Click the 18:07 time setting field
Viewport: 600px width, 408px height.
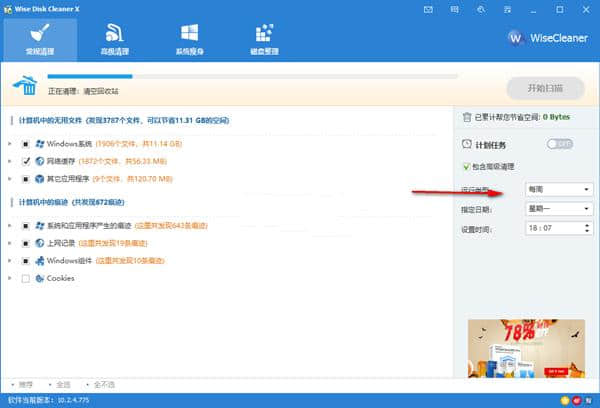pos(550,229)
